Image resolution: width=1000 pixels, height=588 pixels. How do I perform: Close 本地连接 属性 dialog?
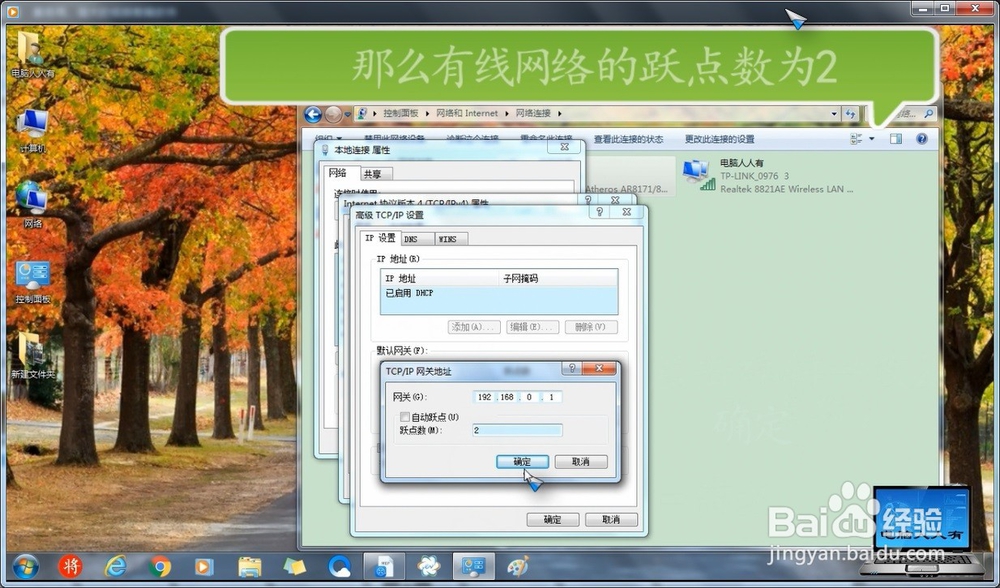click(564, 147)
